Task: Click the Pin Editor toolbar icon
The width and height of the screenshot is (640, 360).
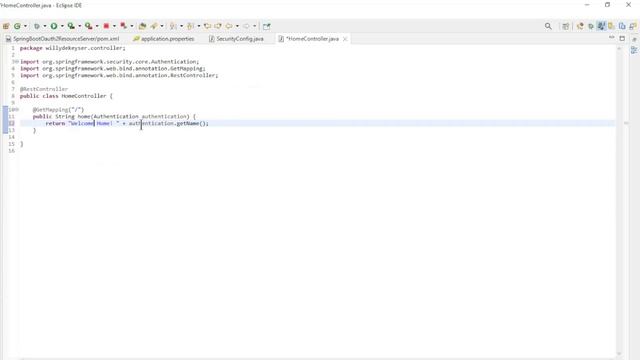Action: pos(267,26)
